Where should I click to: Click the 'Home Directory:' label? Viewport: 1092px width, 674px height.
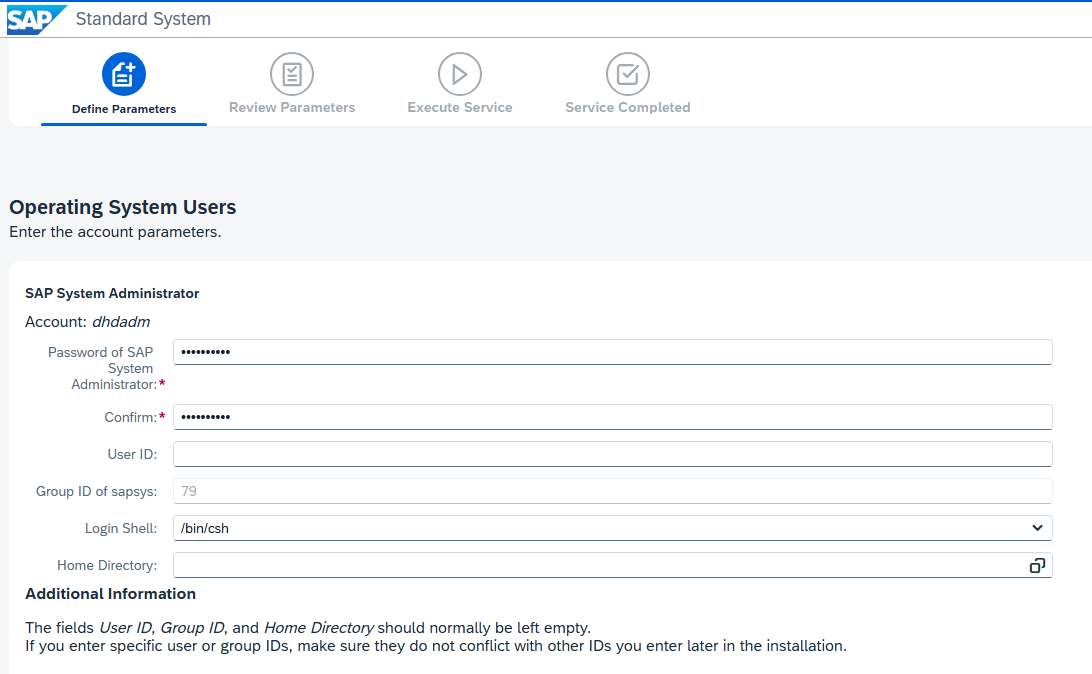[x=107, y=565]
